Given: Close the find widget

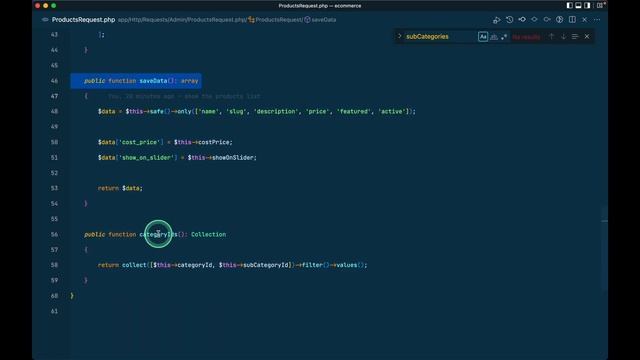Looking at the screenshot, I should click(587, 37).
